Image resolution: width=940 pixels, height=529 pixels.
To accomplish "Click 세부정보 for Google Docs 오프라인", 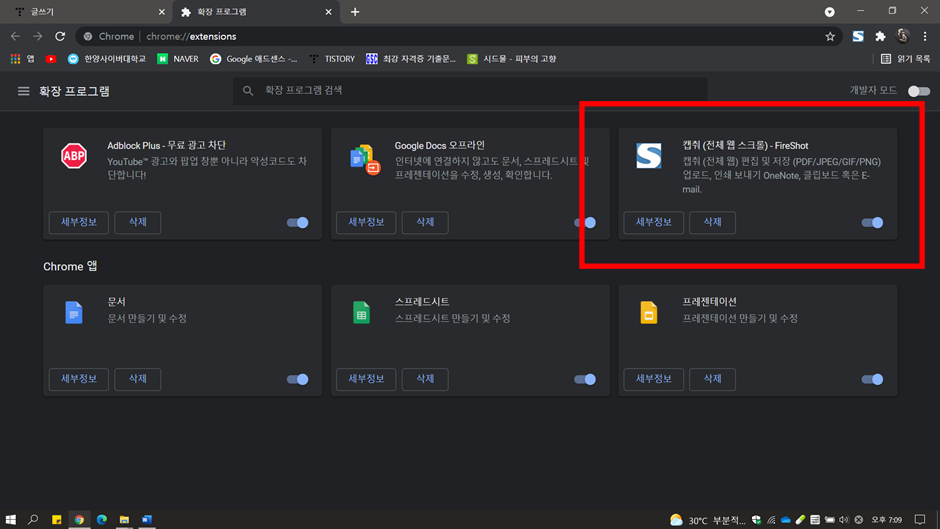I will click(366, 223).
